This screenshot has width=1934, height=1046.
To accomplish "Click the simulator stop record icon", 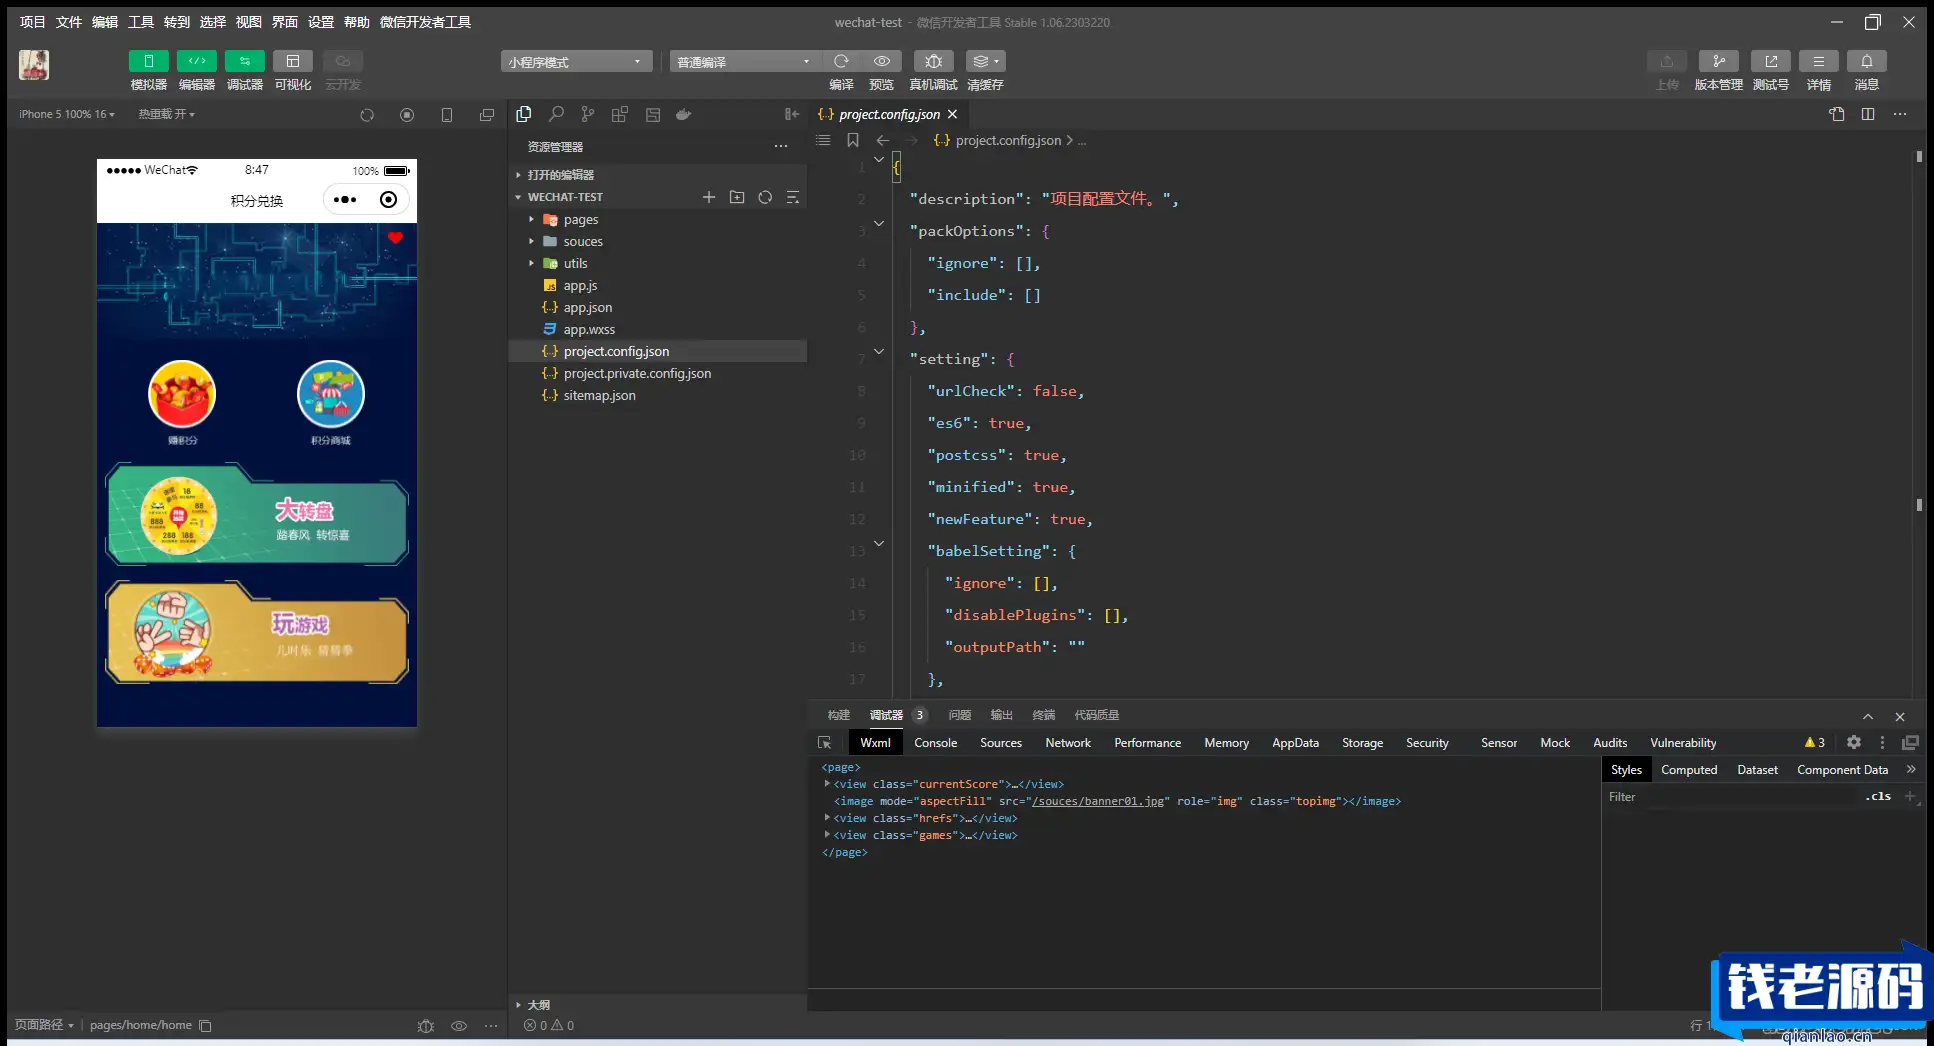I will click(407, 115).
